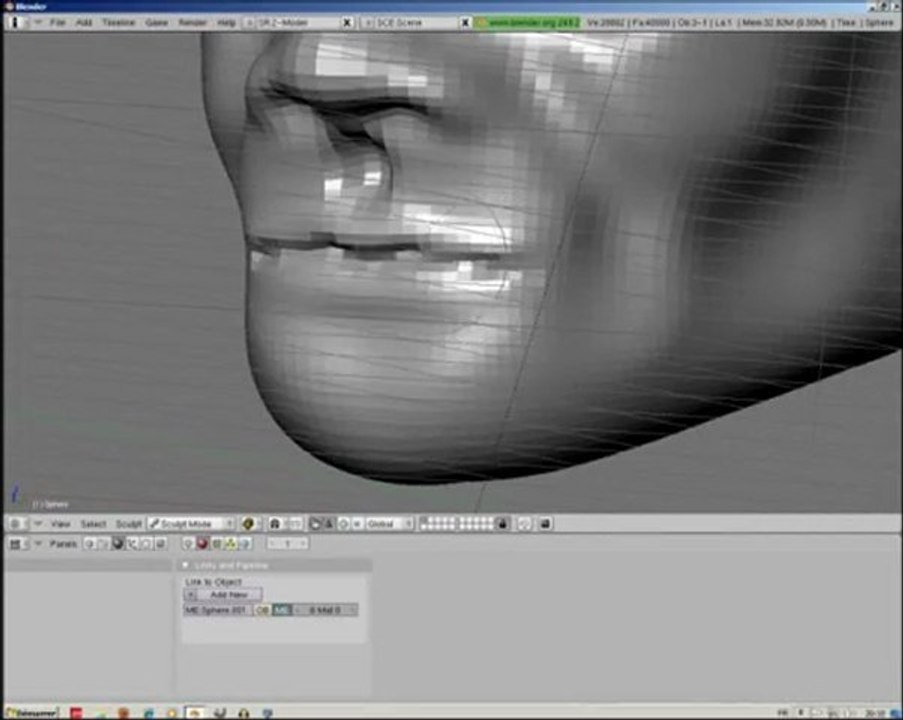Click the render this window icon
The width and height of the screenshot is (903, 720).
545,524
